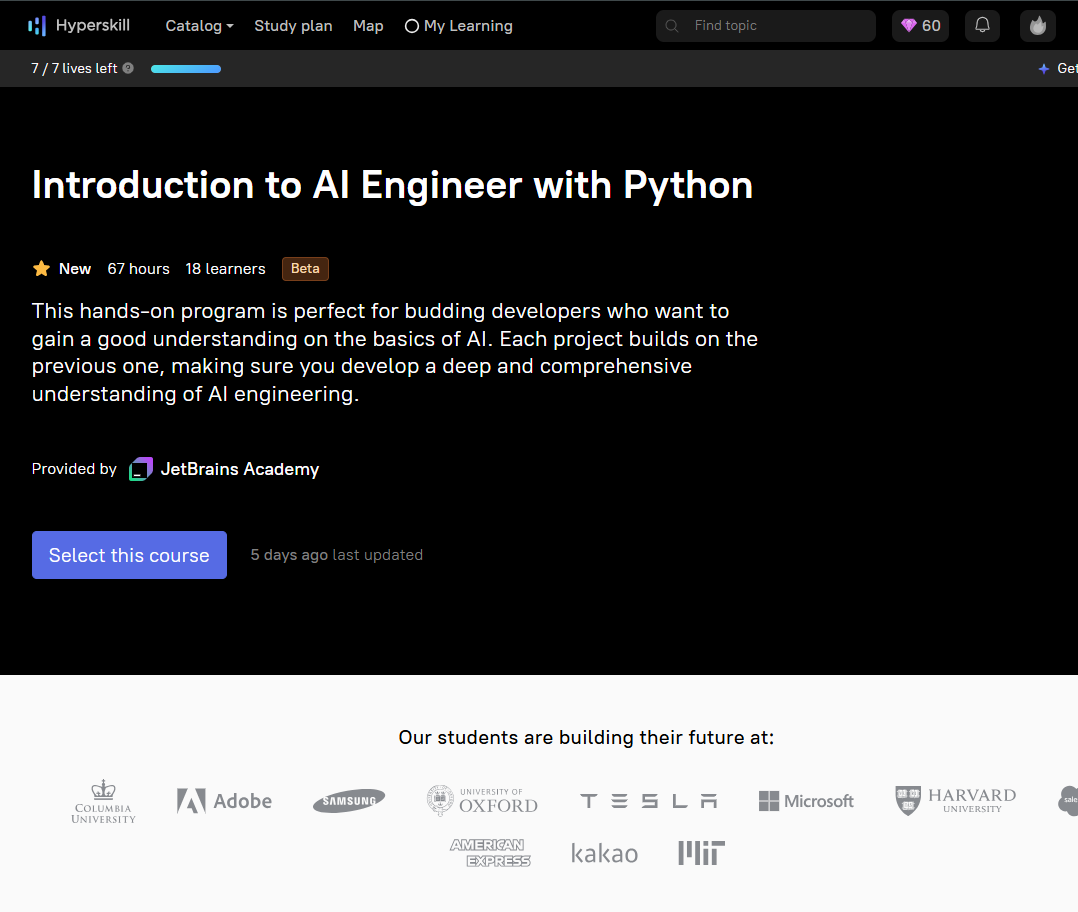The image size is (1078, 912).
Task: Click 'Our students are building their future at:' heading
Action: pyautogui.click(x=586, y=737)
